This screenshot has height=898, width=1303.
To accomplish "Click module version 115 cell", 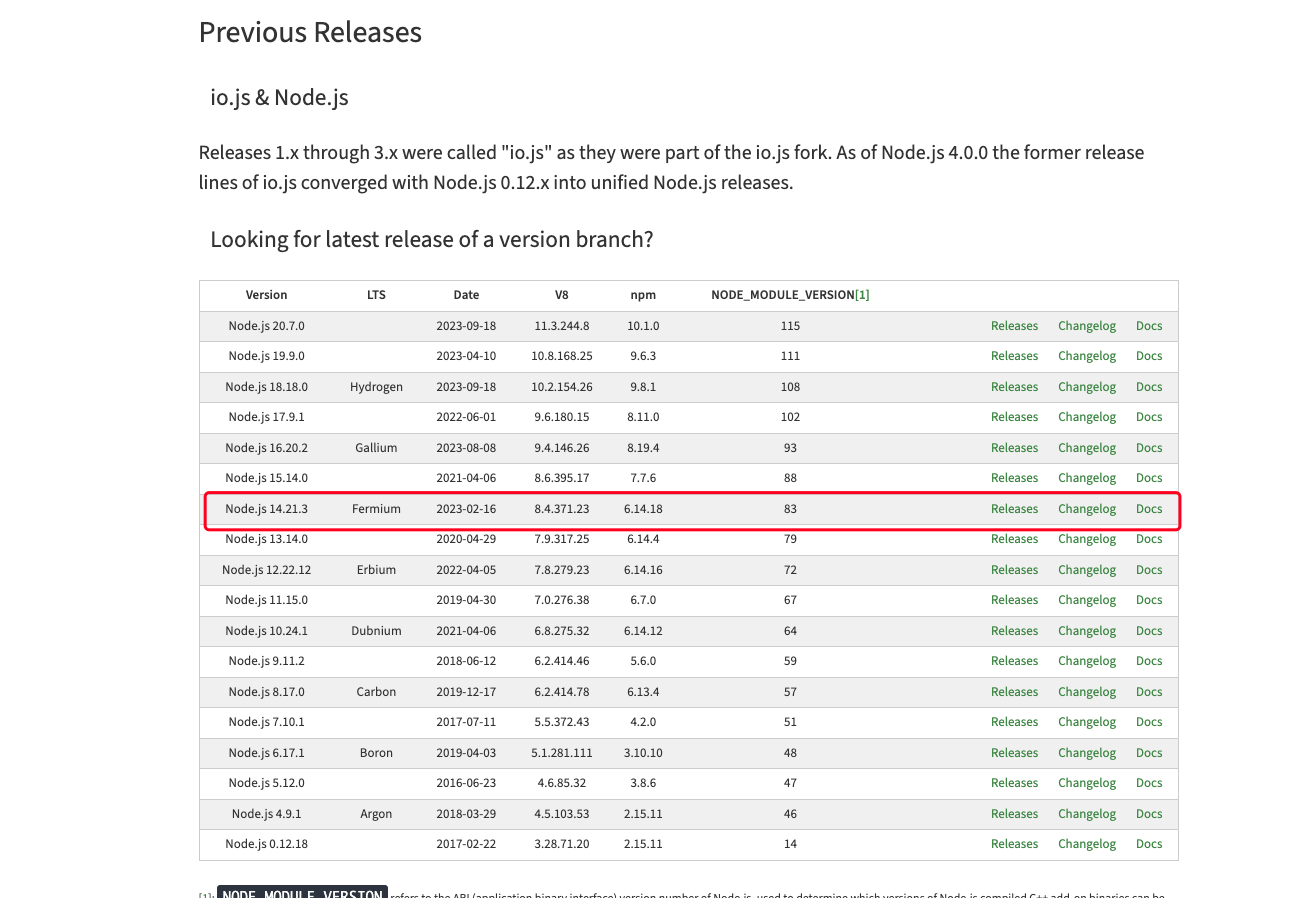I will pyautogui.click(x=790, y=326).
